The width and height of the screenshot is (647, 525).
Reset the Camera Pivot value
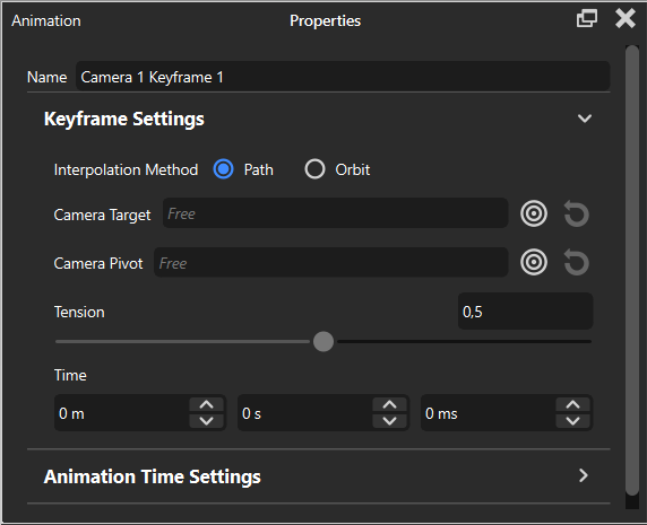tap(576, 262)
